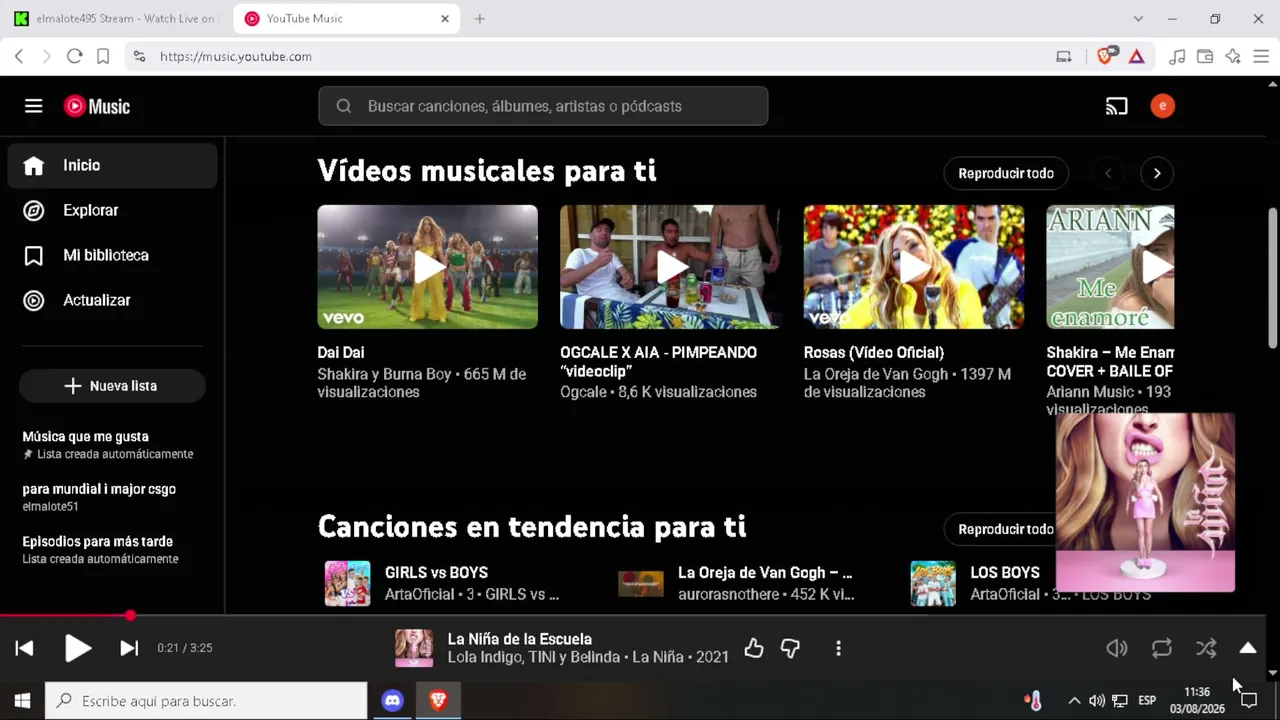
Task: Cast YouTube Music to a device
Action: (1116, 106)
